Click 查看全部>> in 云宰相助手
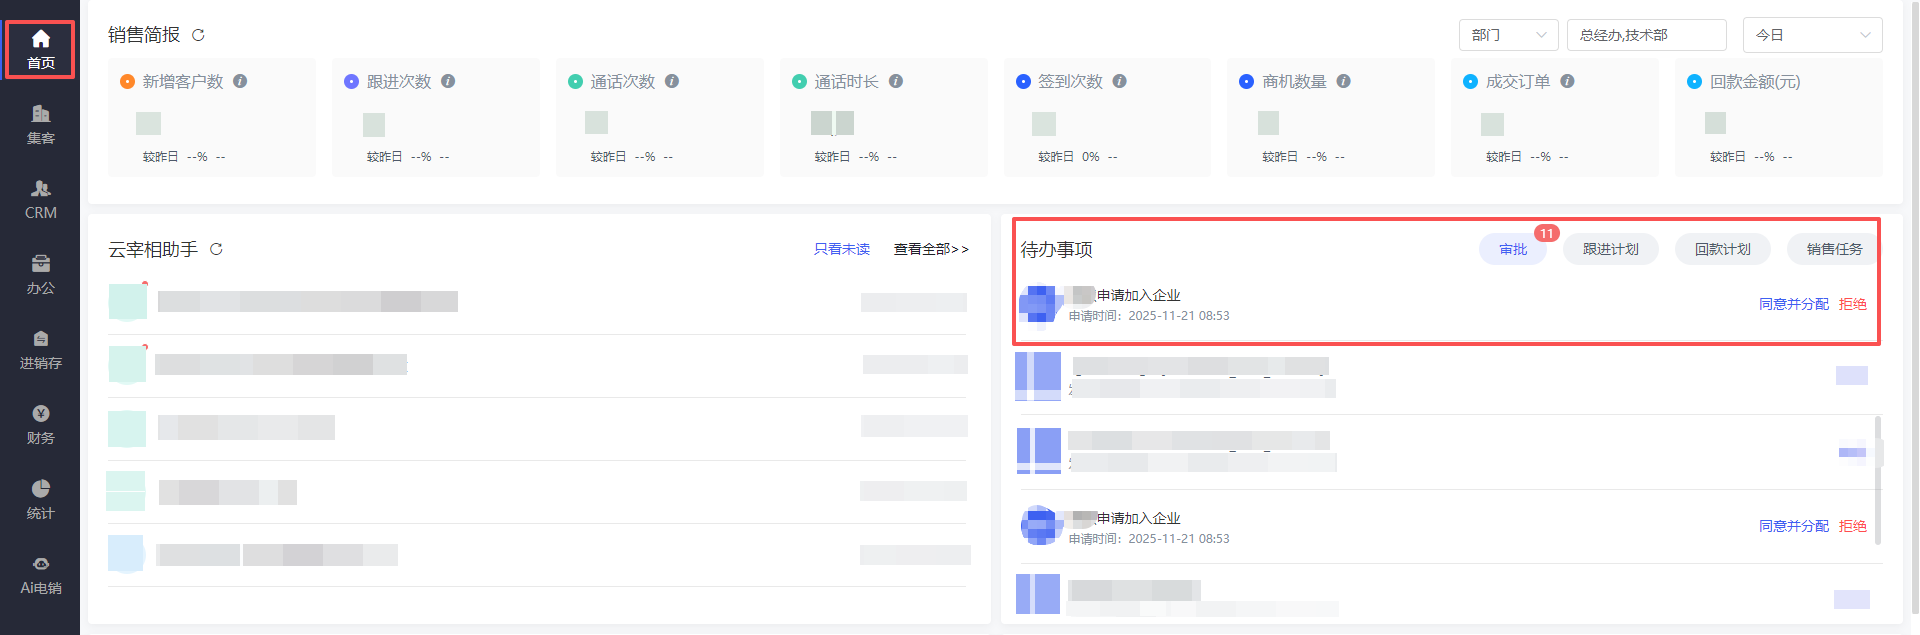Image resolution: width=1920 pixels, height=635 pixels. (x=930, y=249)
